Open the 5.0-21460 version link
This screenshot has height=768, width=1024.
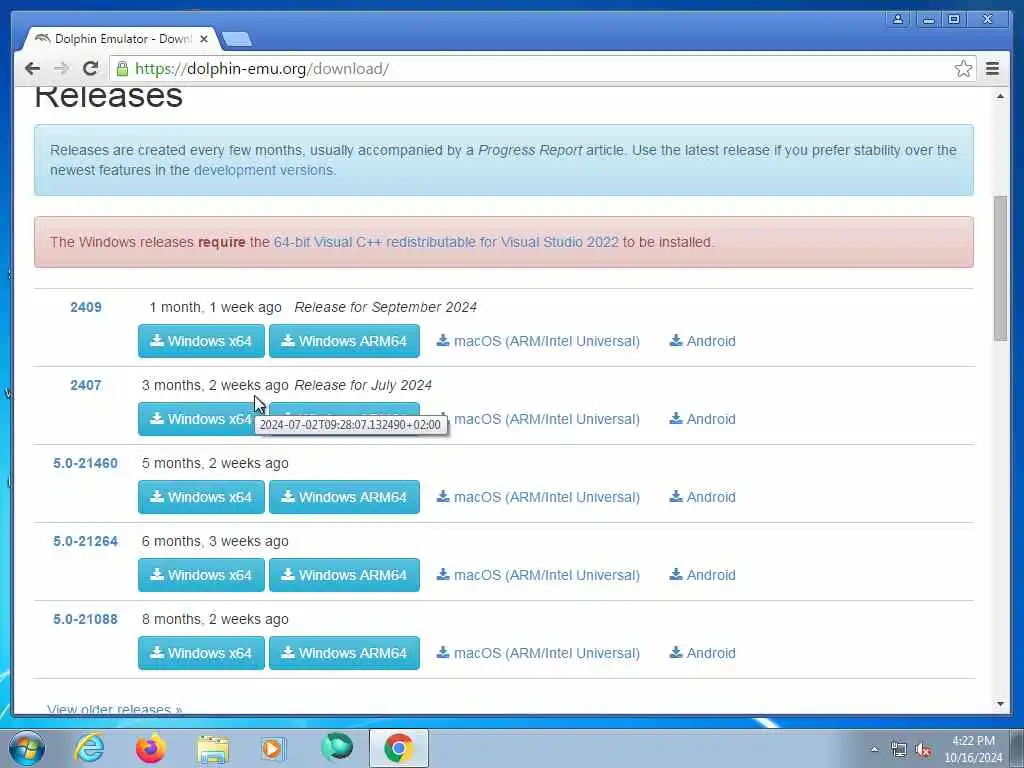tap(86, 464)
